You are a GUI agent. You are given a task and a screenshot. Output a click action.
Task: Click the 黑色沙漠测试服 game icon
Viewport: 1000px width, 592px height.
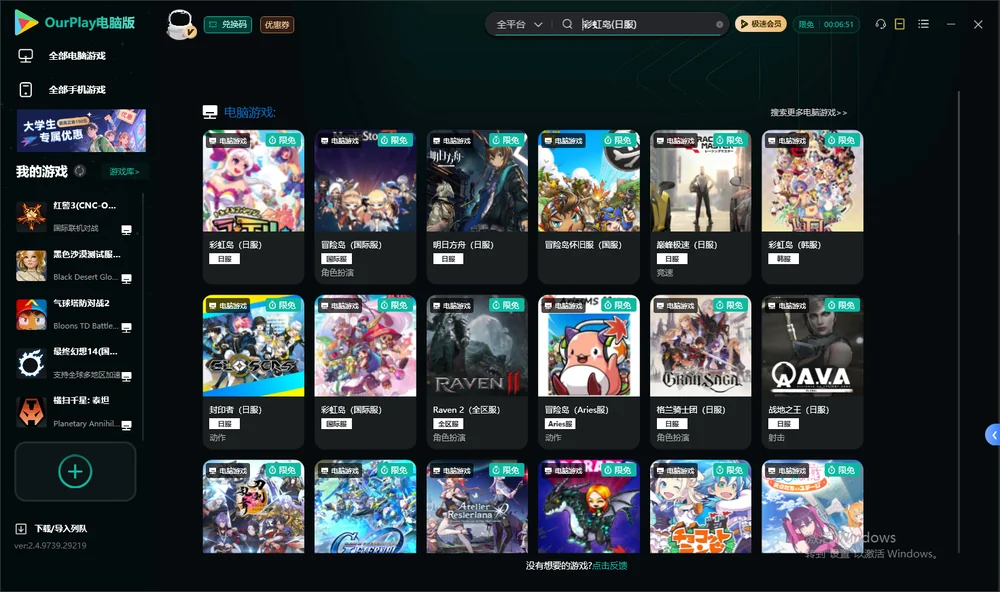point(31,265)
